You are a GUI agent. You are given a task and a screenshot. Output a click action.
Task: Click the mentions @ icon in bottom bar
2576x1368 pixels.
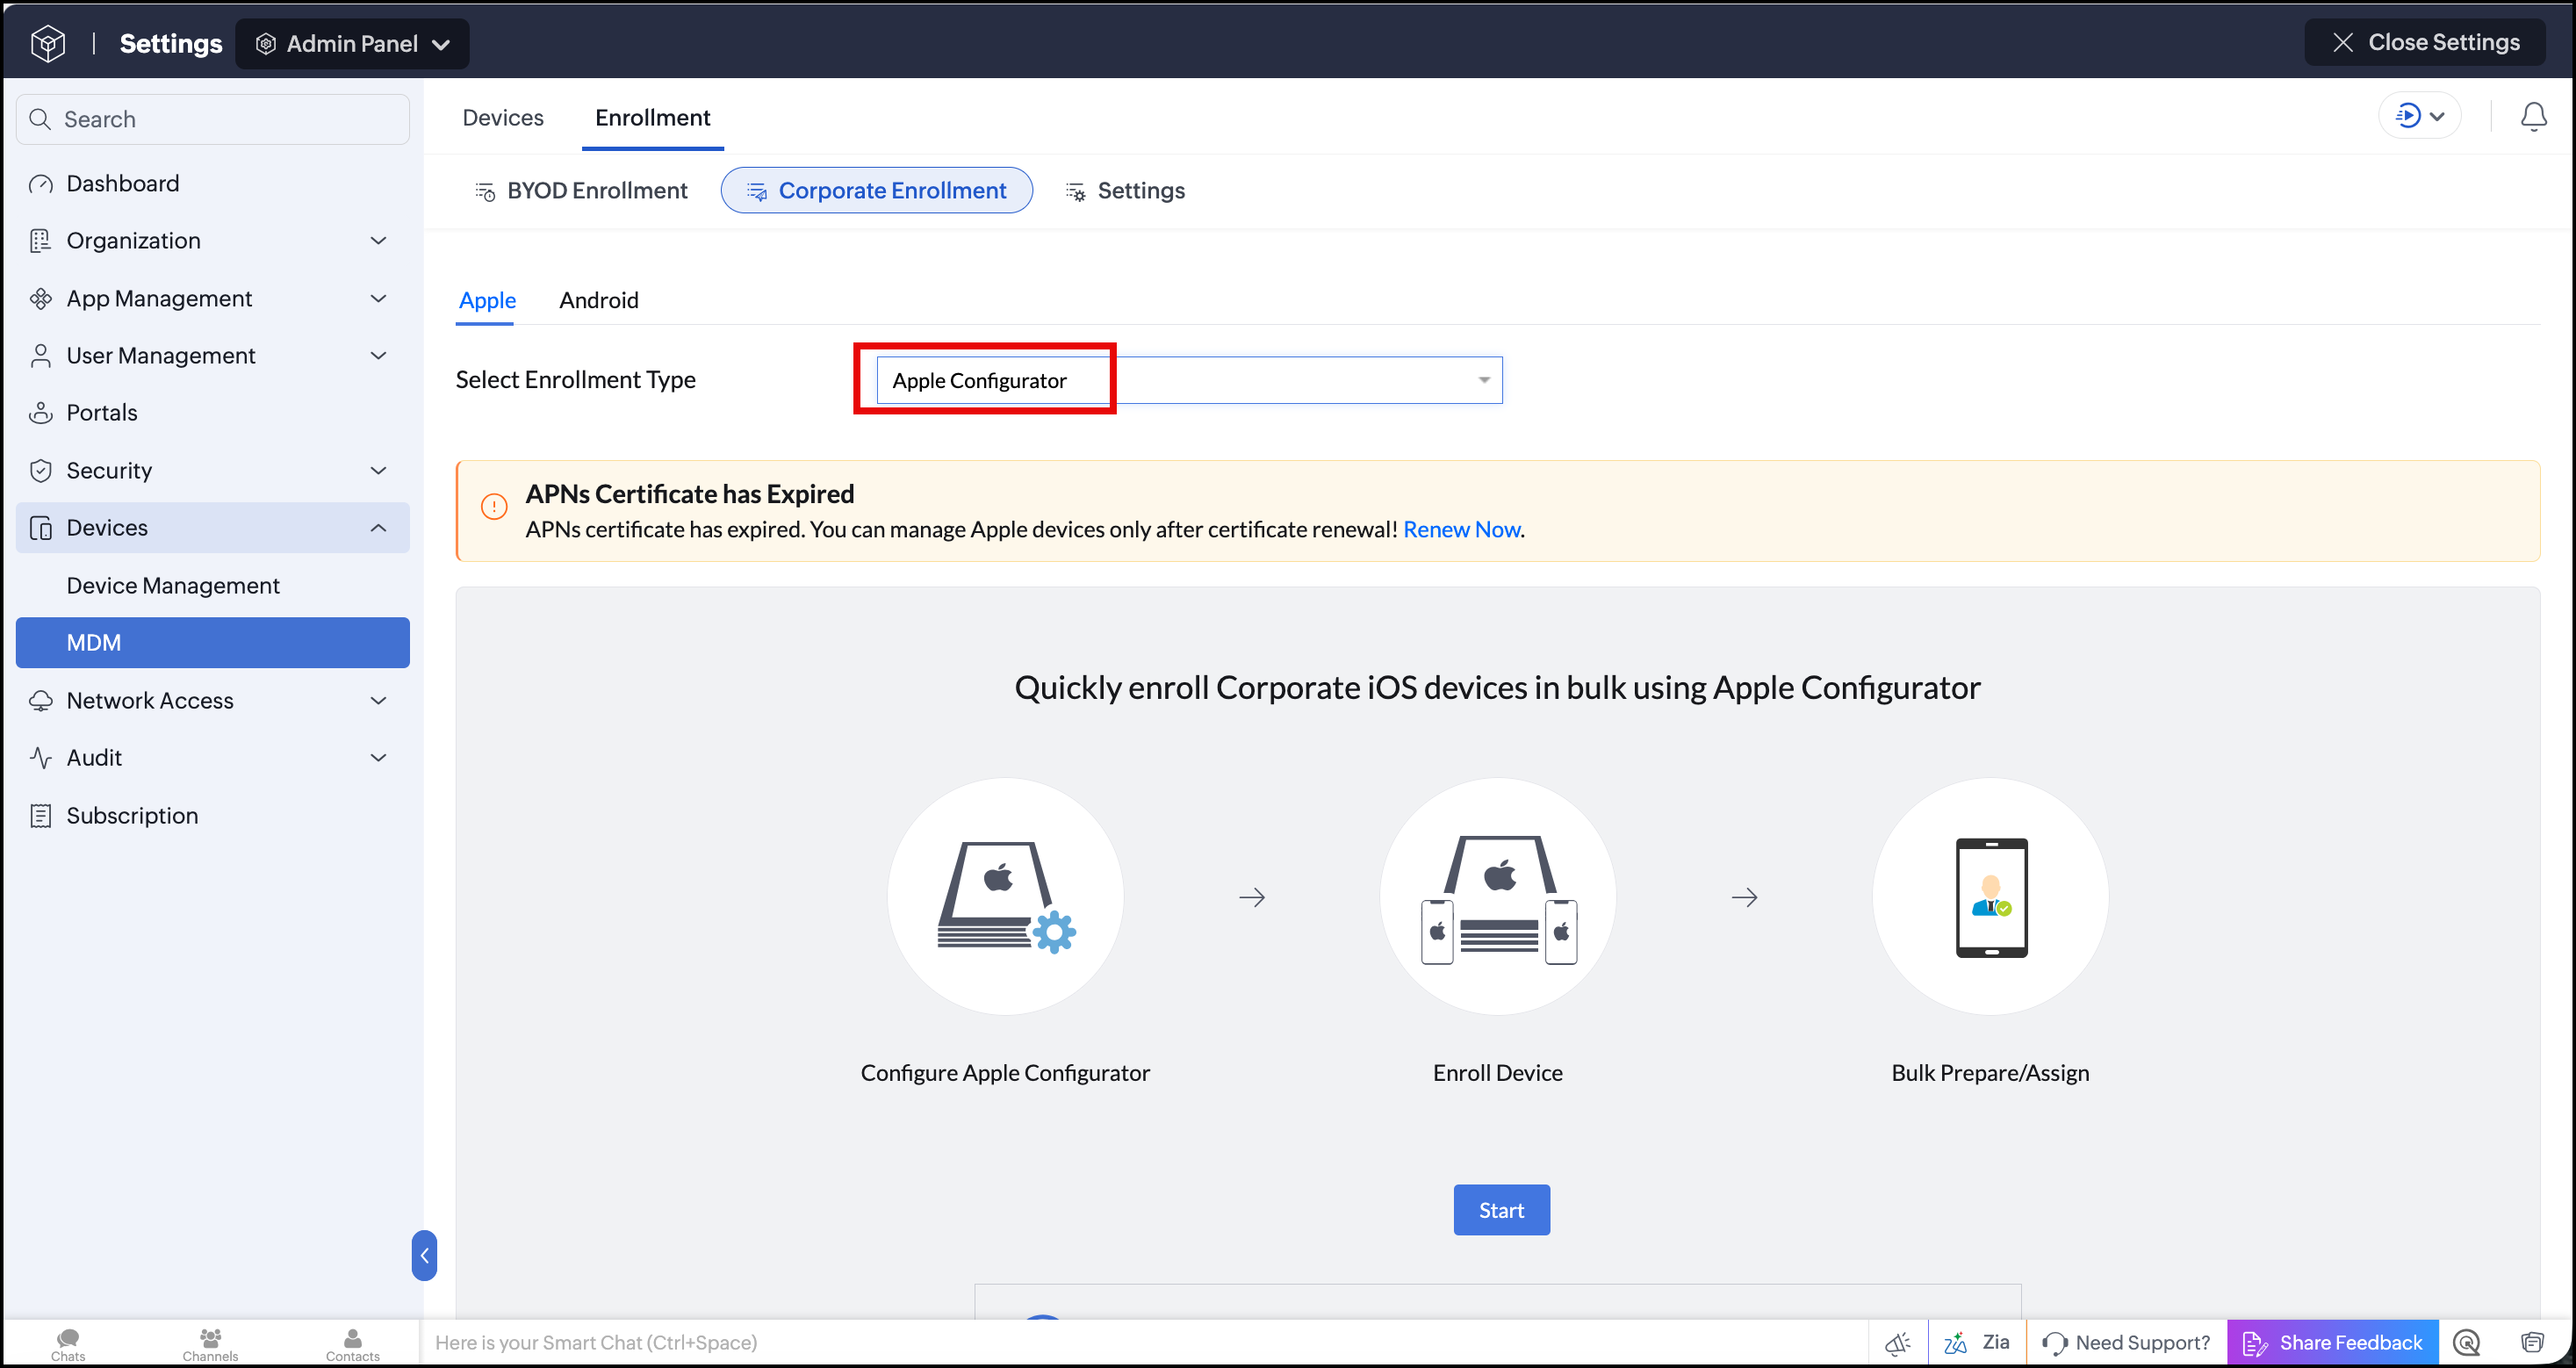coord(2467,1343)
